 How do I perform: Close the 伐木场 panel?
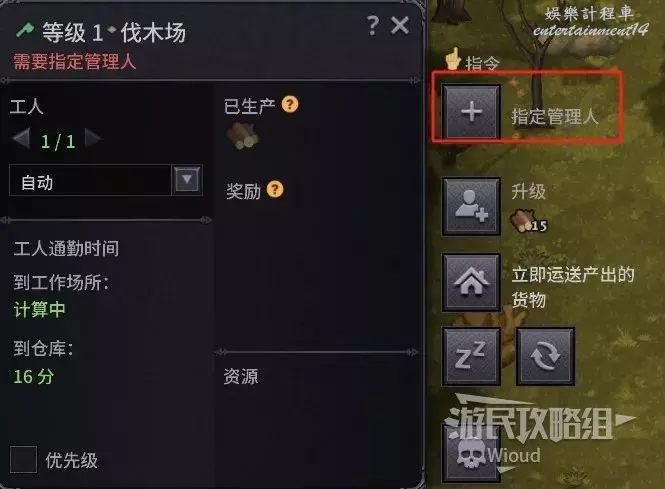[x=400, y=26]
